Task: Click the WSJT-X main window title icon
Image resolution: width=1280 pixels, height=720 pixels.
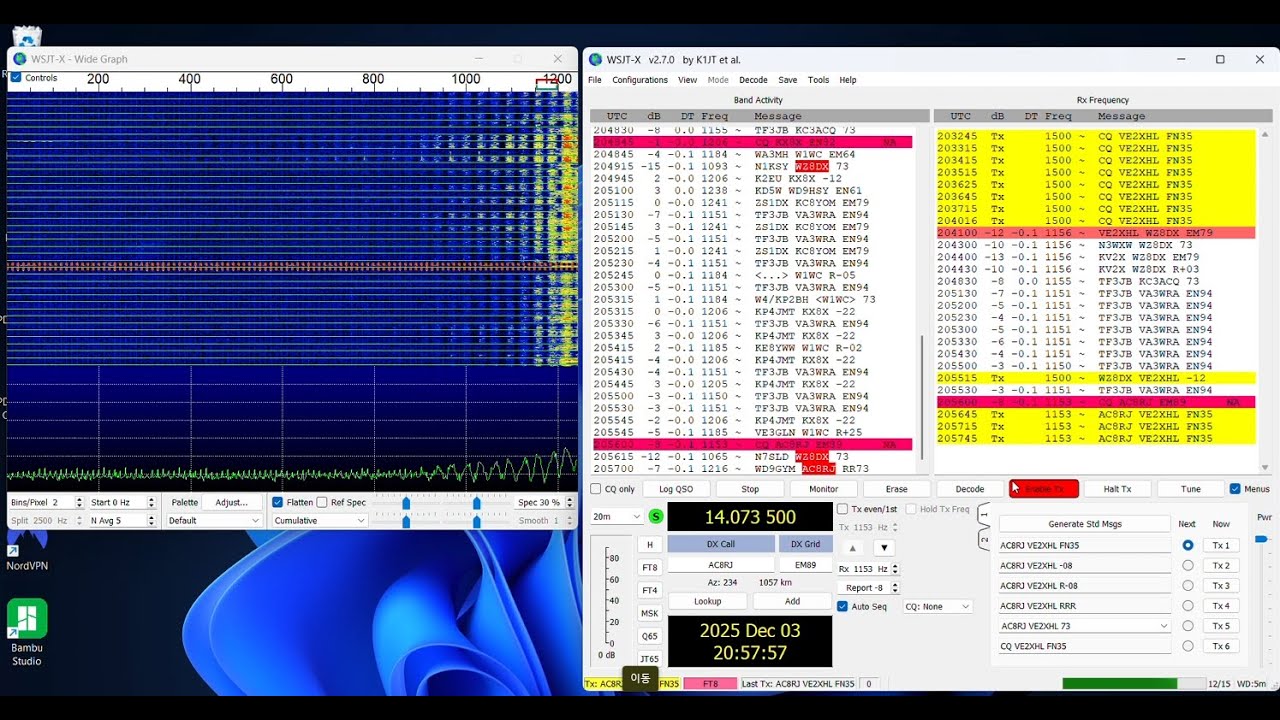Action: click(595, 59)
